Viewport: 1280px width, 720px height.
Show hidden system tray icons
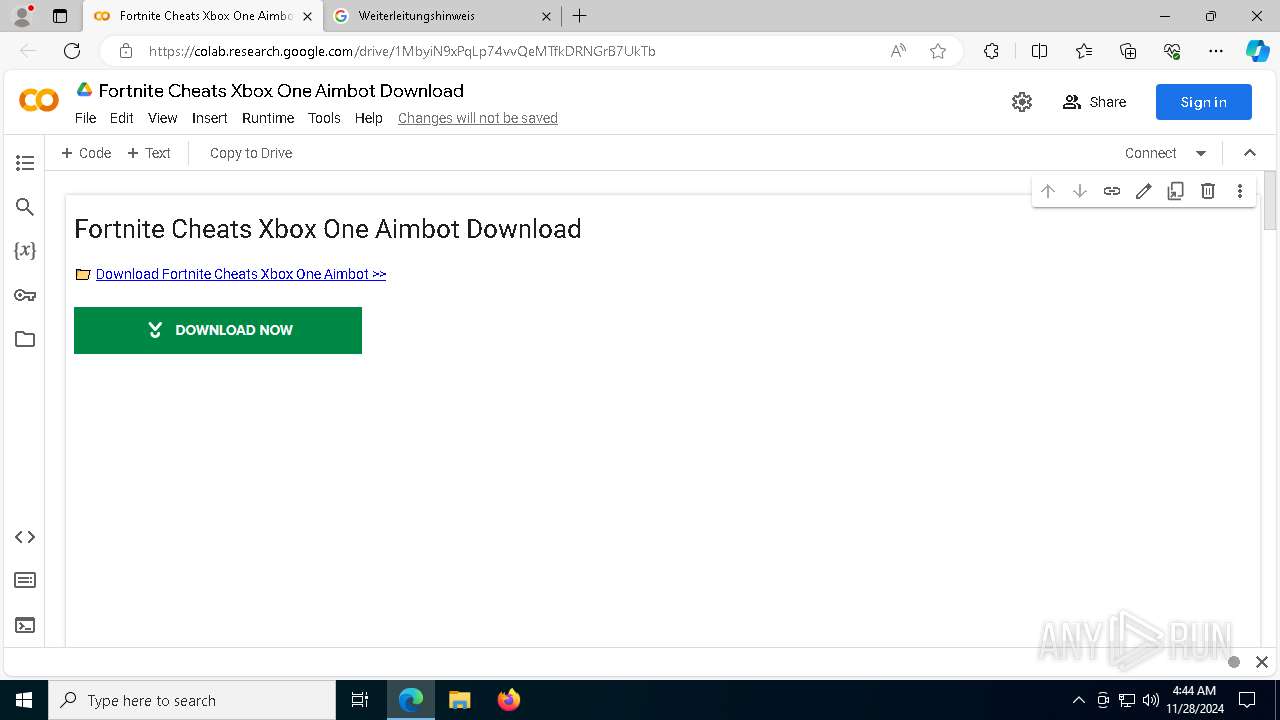[x=1078, y=700]
